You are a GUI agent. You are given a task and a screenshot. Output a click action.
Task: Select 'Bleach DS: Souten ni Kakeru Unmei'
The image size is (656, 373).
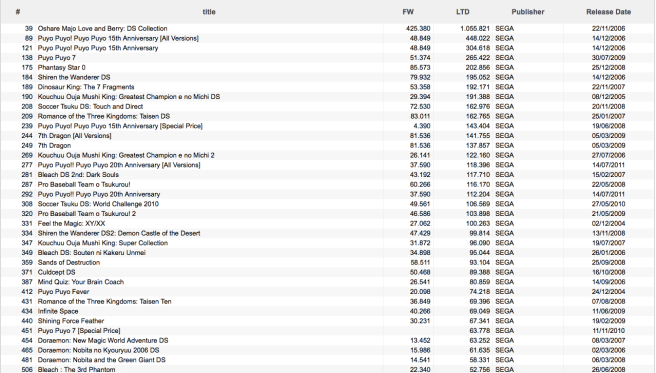pos(91,253)
